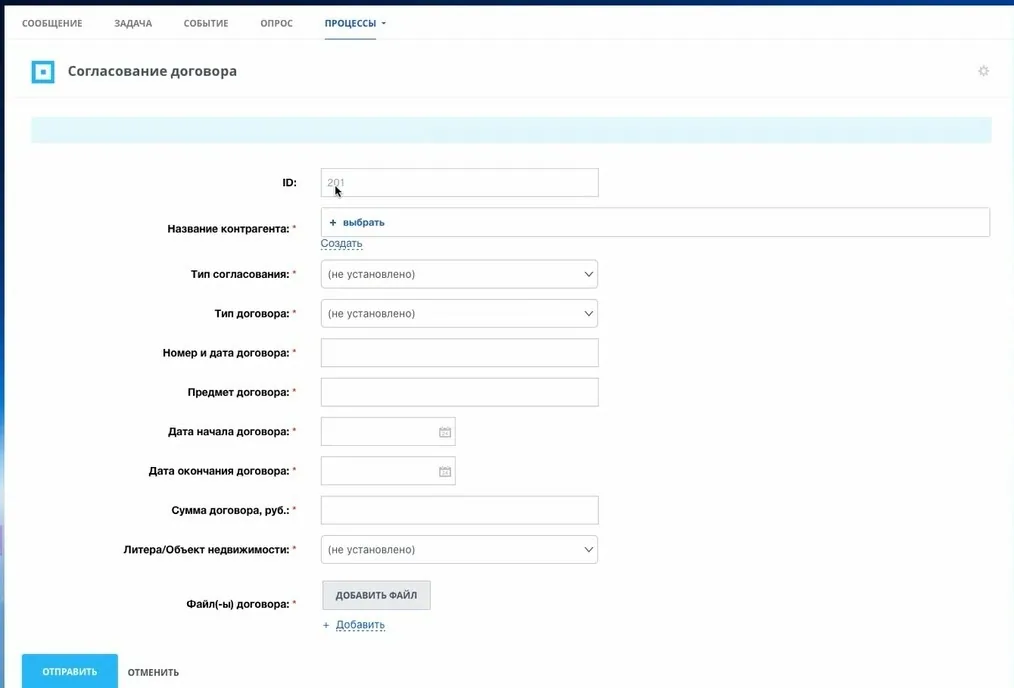Switch to the Задача tab
Viewport: 1014px width, 688px height.
(133, 23)
